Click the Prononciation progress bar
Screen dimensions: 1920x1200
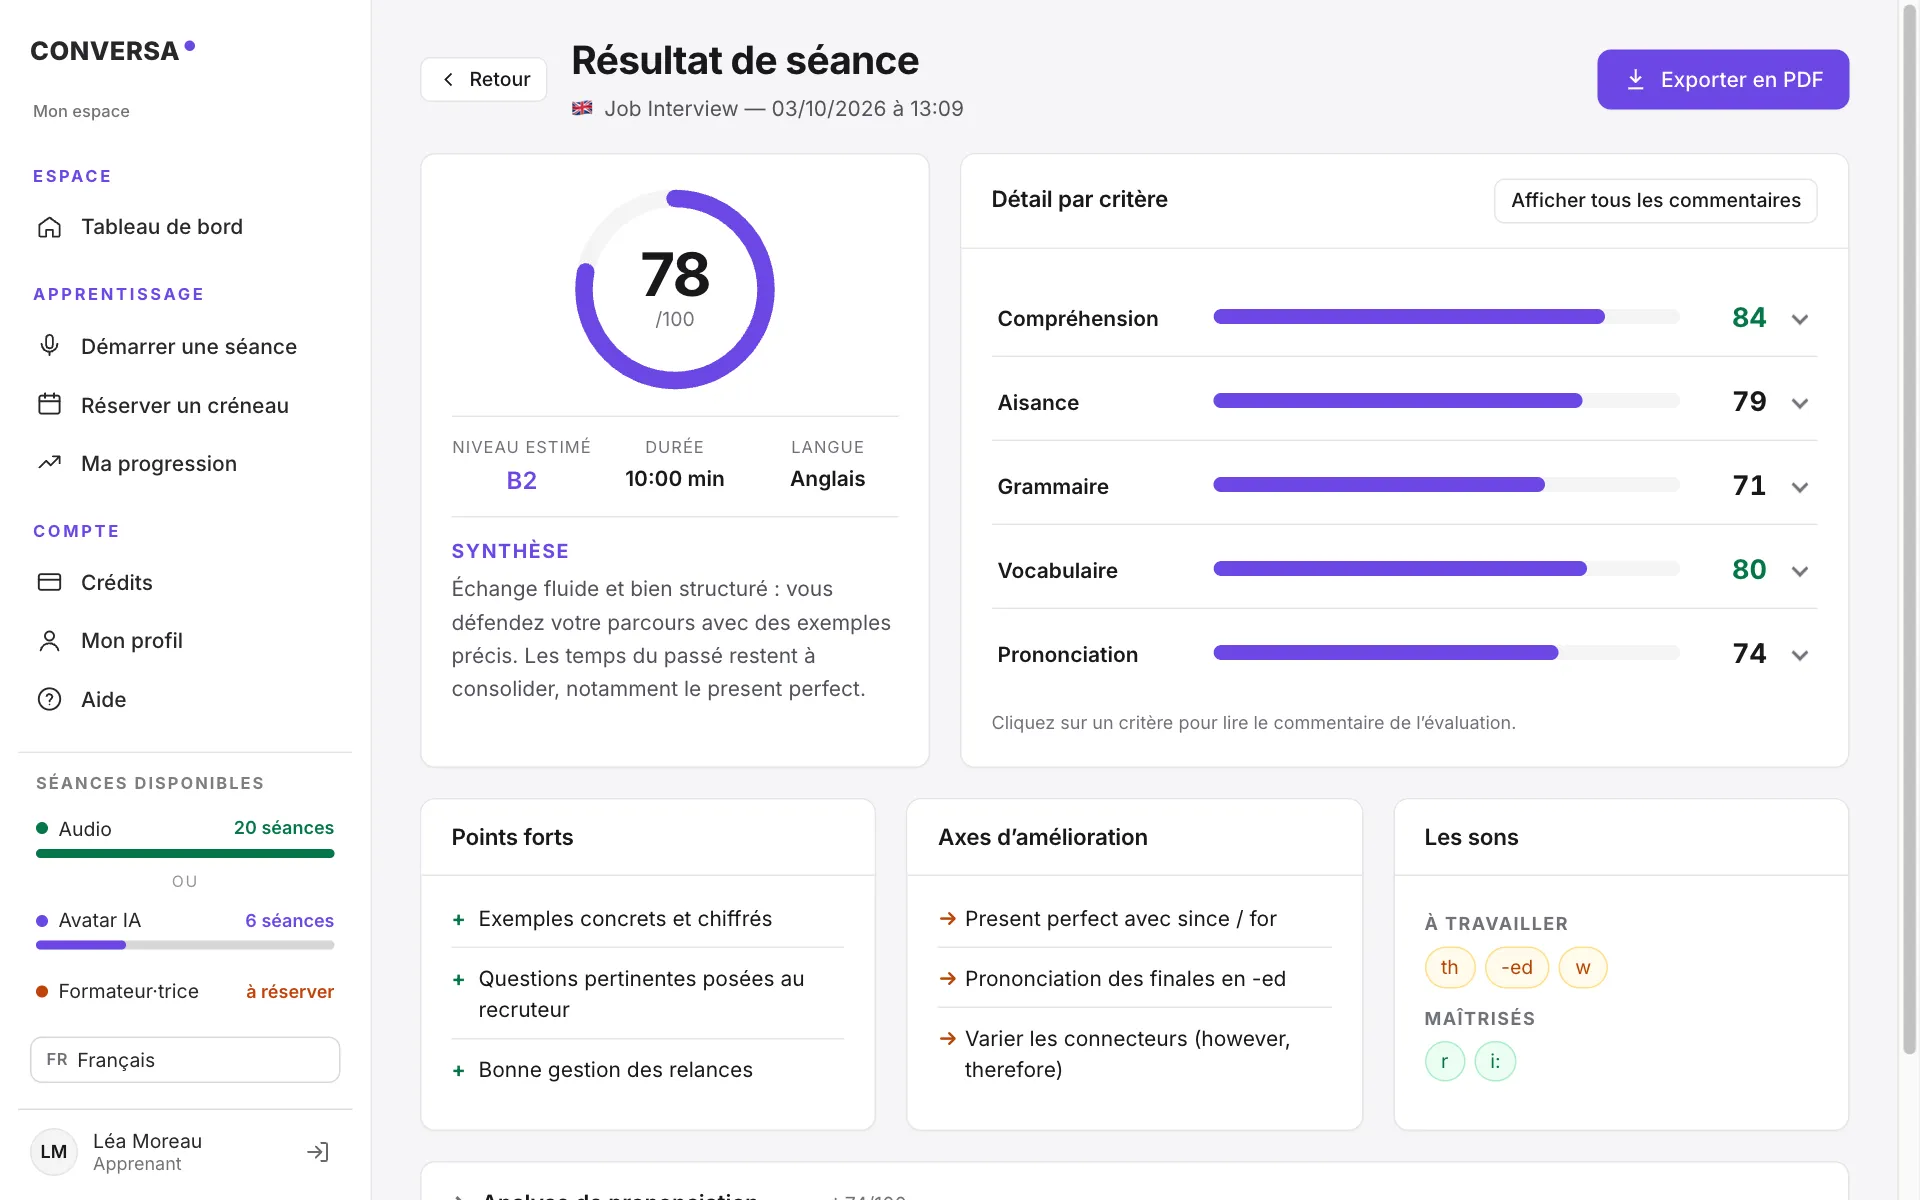pos(1446,653)
